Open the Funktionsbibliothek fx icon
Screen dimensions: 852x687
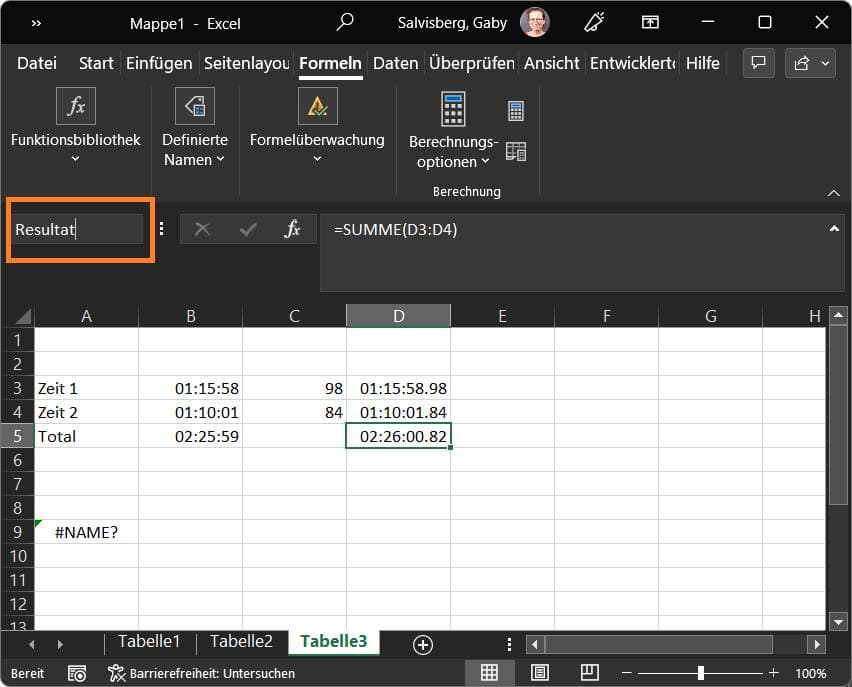tap(75, 106)
